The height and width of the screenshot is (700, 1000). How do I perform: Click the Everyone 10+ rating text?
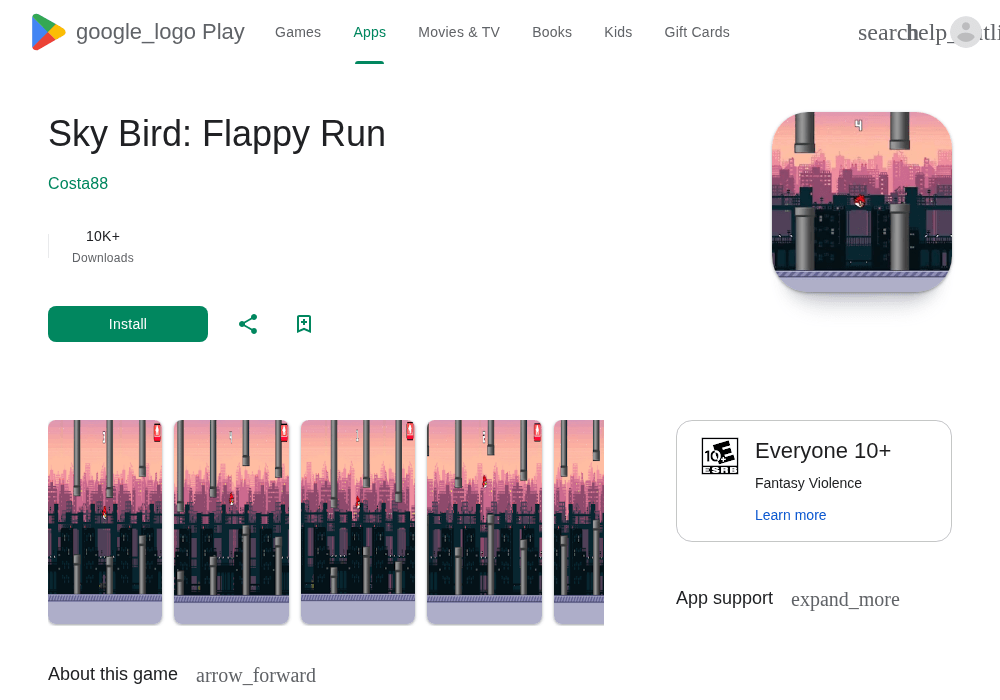[823, 451]
